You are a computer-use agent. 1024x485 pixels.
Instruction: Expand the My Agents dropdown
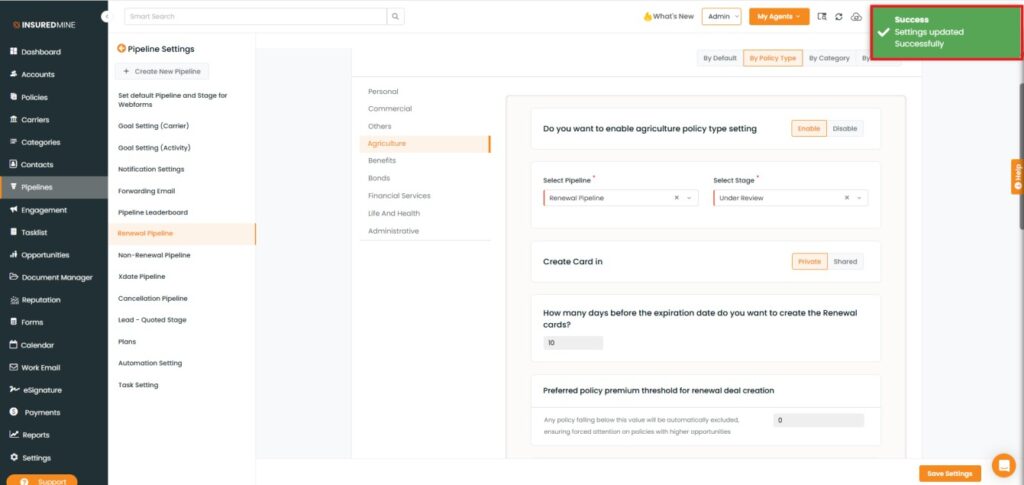tap(779, 17)
